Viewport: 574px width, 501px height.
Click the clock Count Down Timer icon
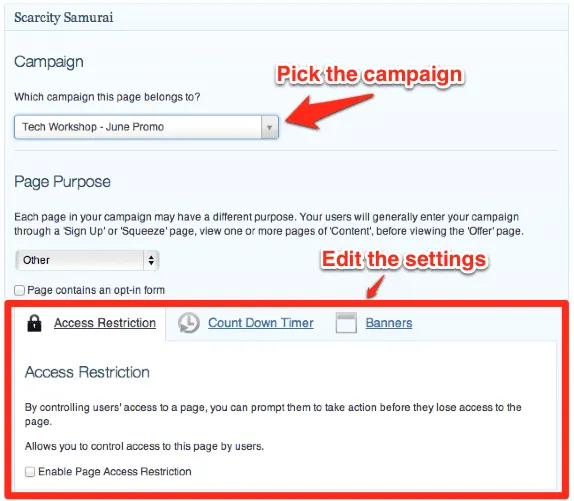pyautogui.click(x=189, y=323)
